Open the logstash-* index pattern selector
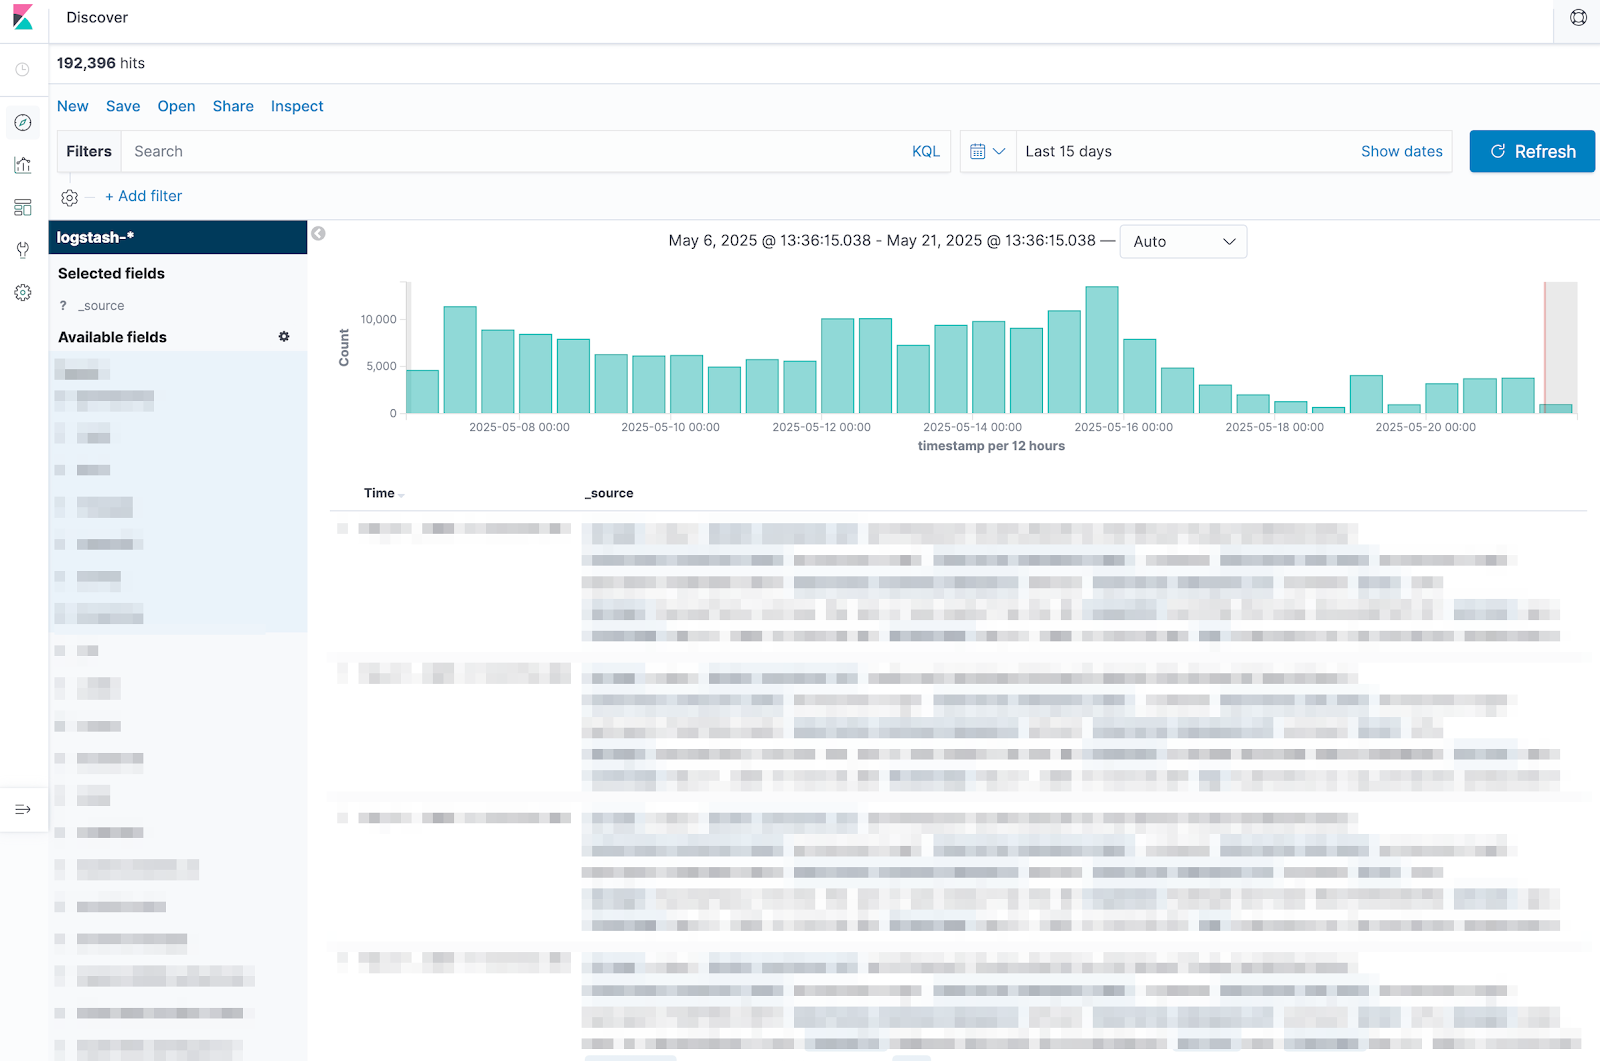Viewport: 1600px width, 1061px height. (x=178, y=237)
